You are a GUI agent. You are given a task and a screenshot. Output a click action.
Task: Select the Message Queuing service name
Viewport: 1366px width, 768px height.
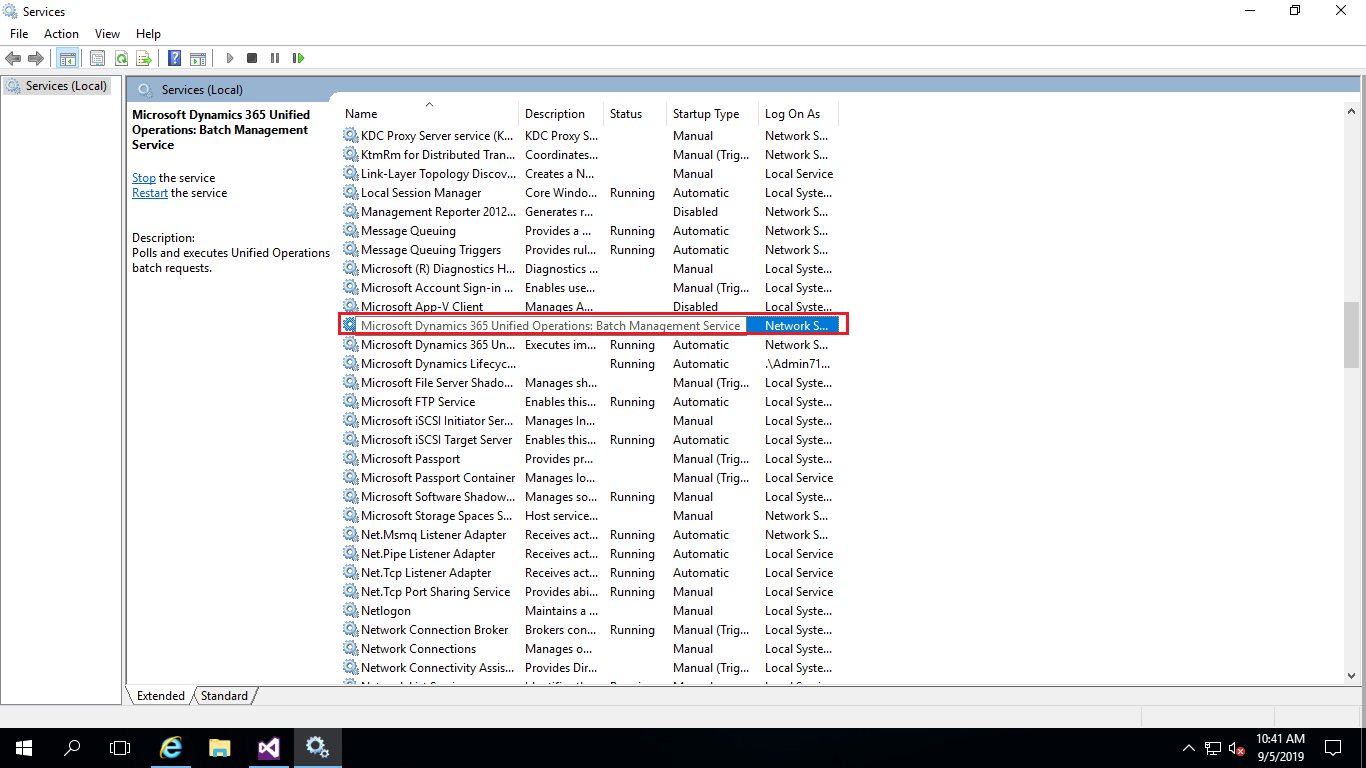coord(408,231)
